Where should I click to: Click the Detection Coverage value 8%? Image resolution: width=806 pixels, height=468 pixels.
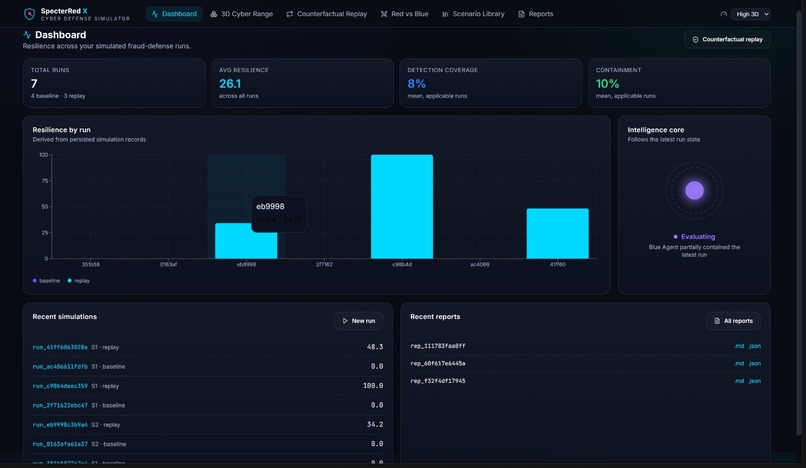coord(416,83)
